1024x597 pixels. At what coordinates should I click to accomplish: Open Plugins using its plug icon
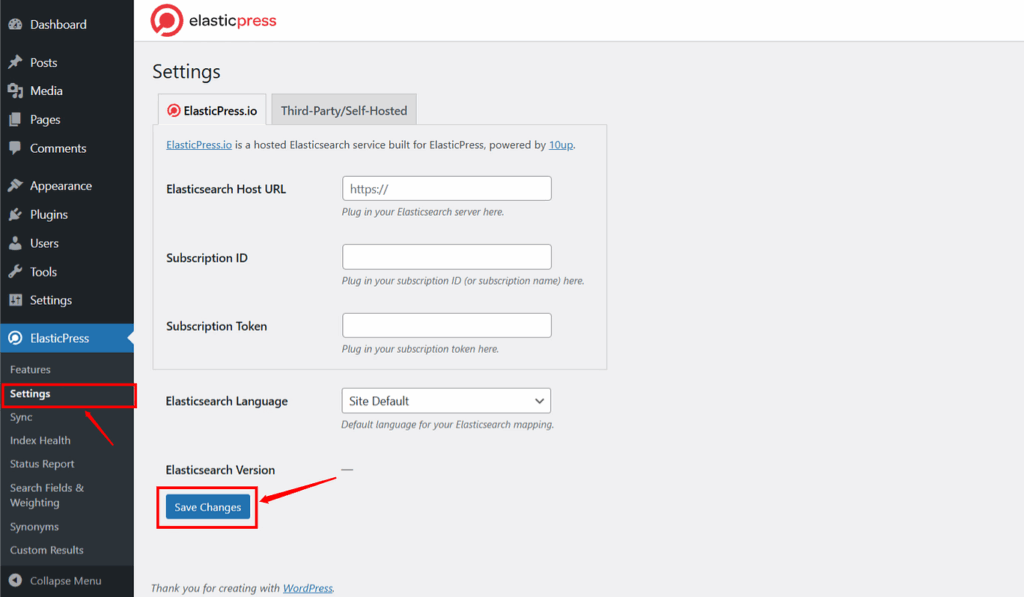18,214
